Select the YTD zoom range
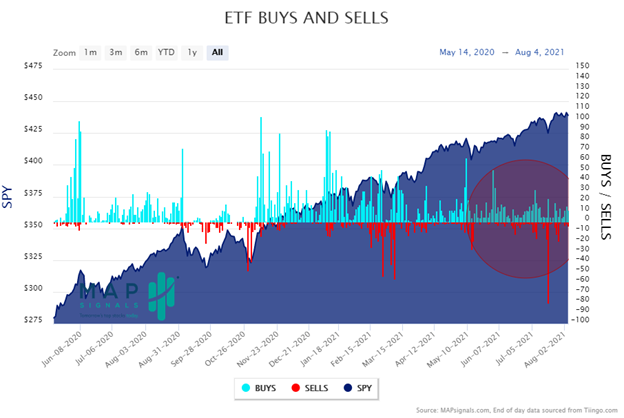The height and width of the screenshot is (418, 624). (166, 53)
